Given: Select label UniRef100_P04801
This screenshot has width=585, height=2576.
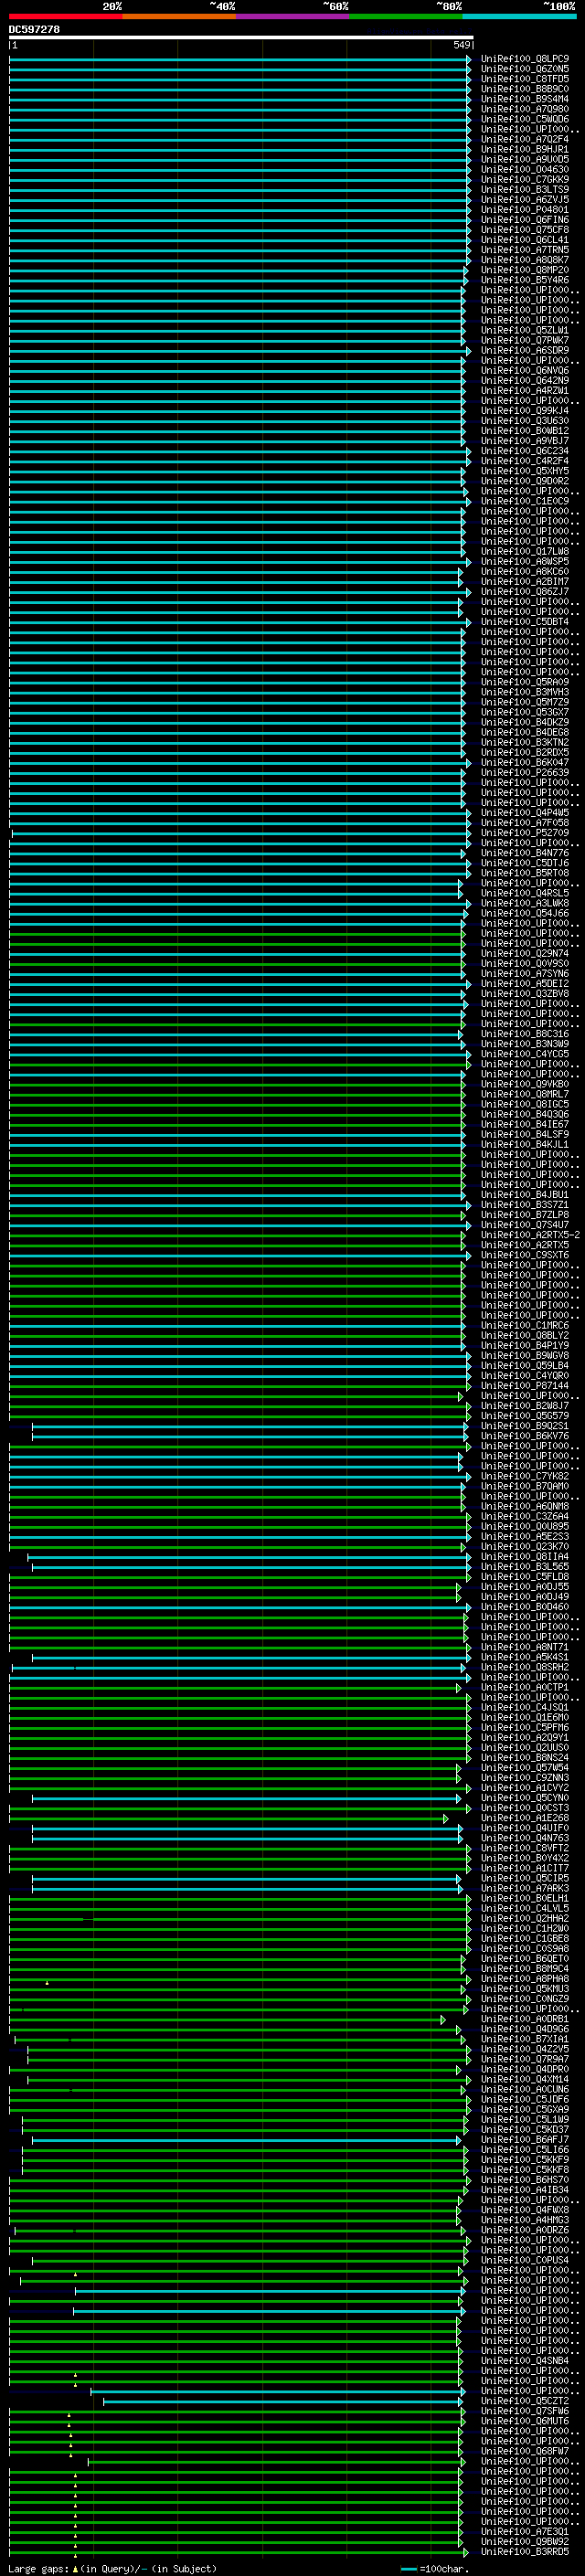Looking at the screenshot, I should pos(524,209).
